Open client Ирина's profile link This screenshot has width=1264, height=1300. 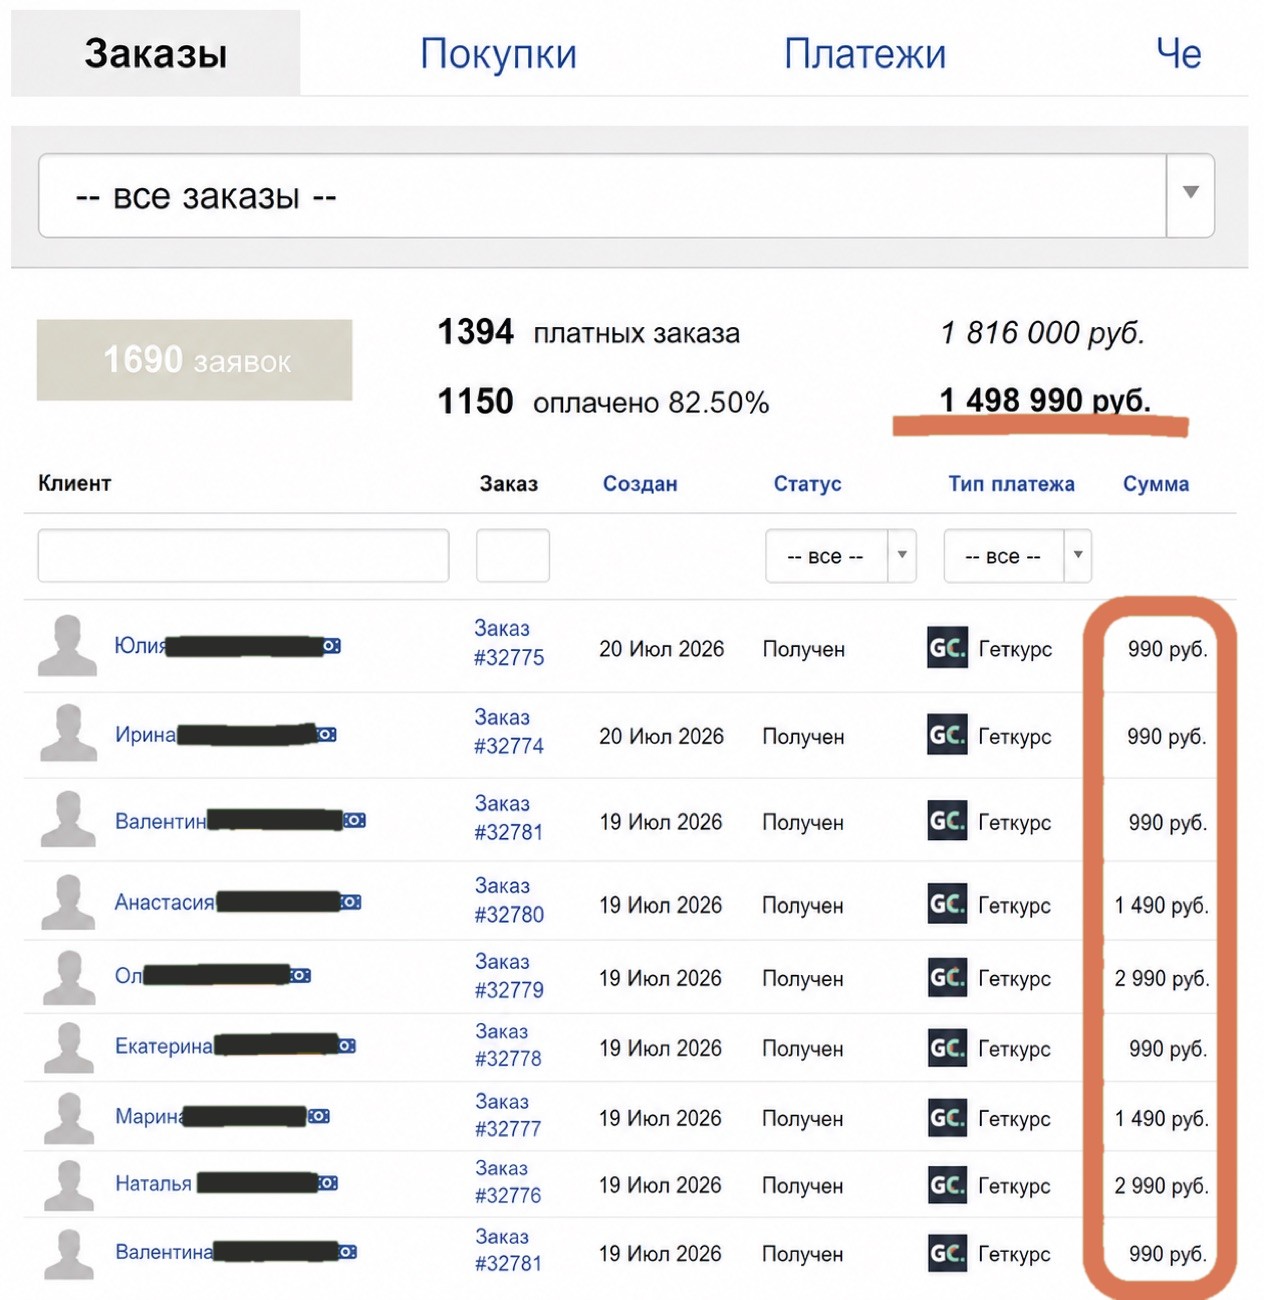[x=145, y=735]
